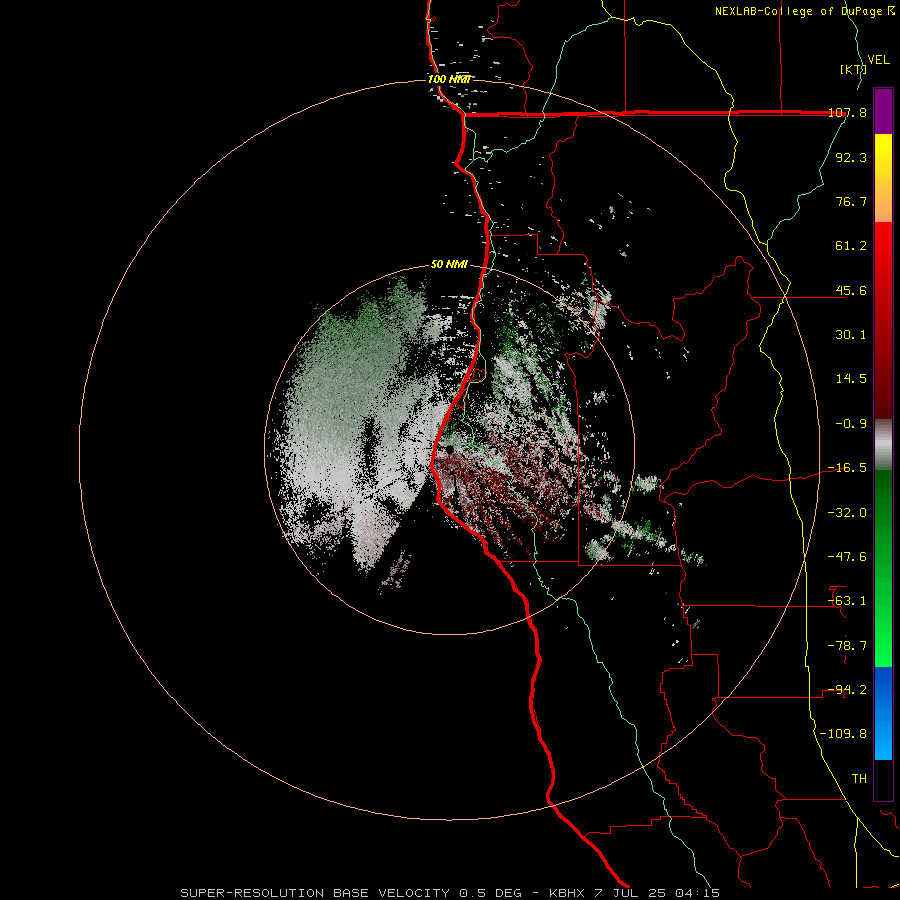Click the 76.7 scale value

click(x=851, y=201)
